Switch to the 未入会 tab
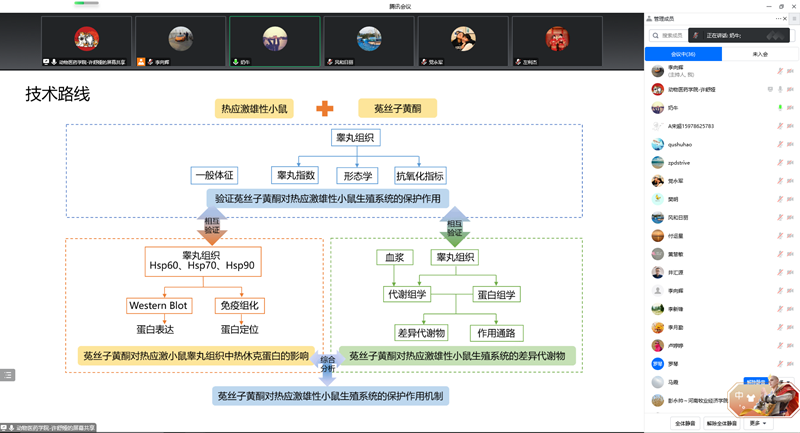This screenshot has height=433, width=800. point(759,55)
